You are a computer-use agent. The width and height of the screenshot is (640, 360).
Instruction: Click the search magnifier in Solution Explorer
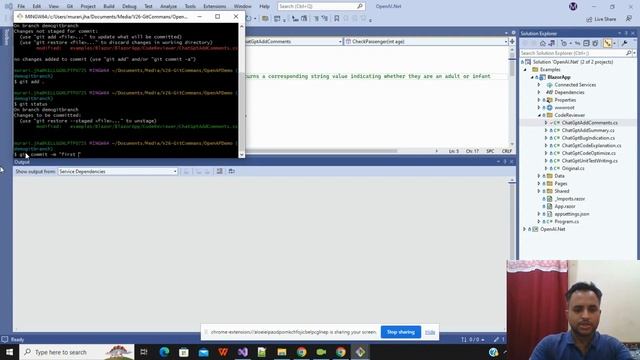click(629, 53)
